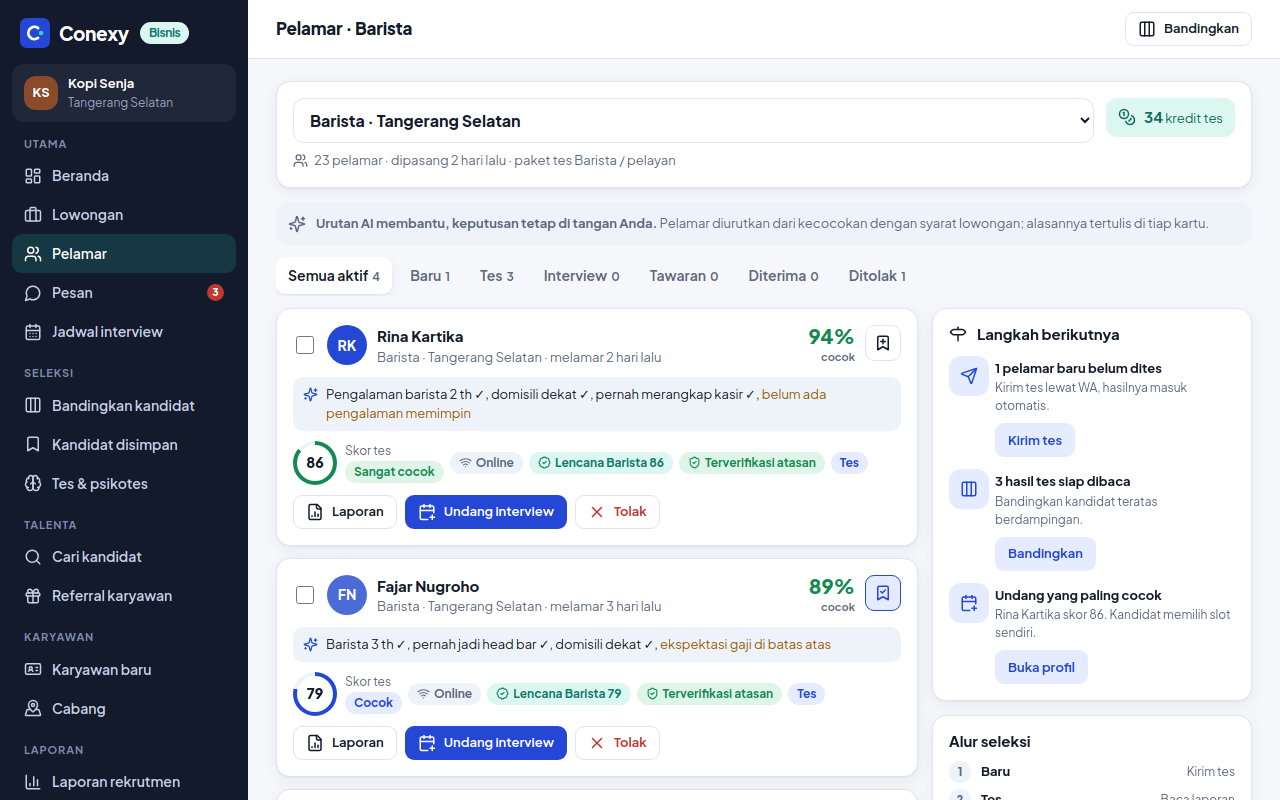
Task: Open Laporan for Rina Kartika
Action: pos(345,512)
